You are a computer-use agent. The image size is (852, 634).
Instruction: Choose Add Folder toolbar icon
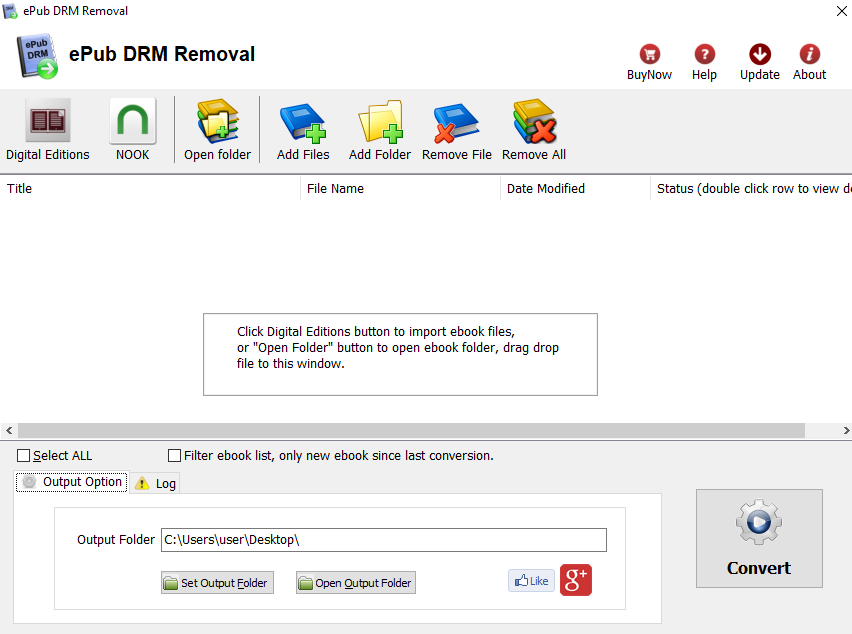(x=380, y=130)
